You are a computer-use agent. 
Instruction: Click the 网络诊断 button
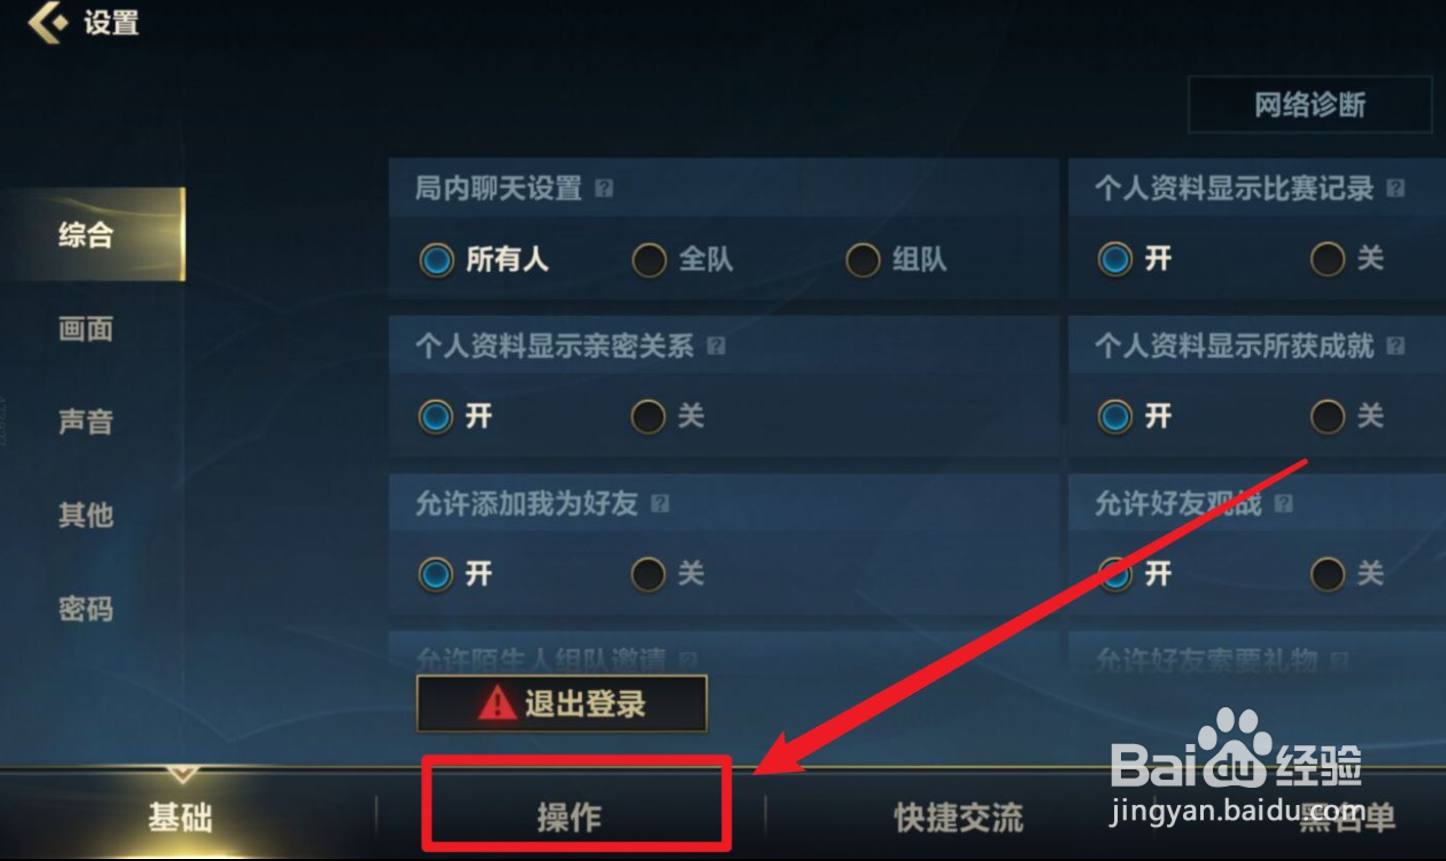click(1310, 105)
